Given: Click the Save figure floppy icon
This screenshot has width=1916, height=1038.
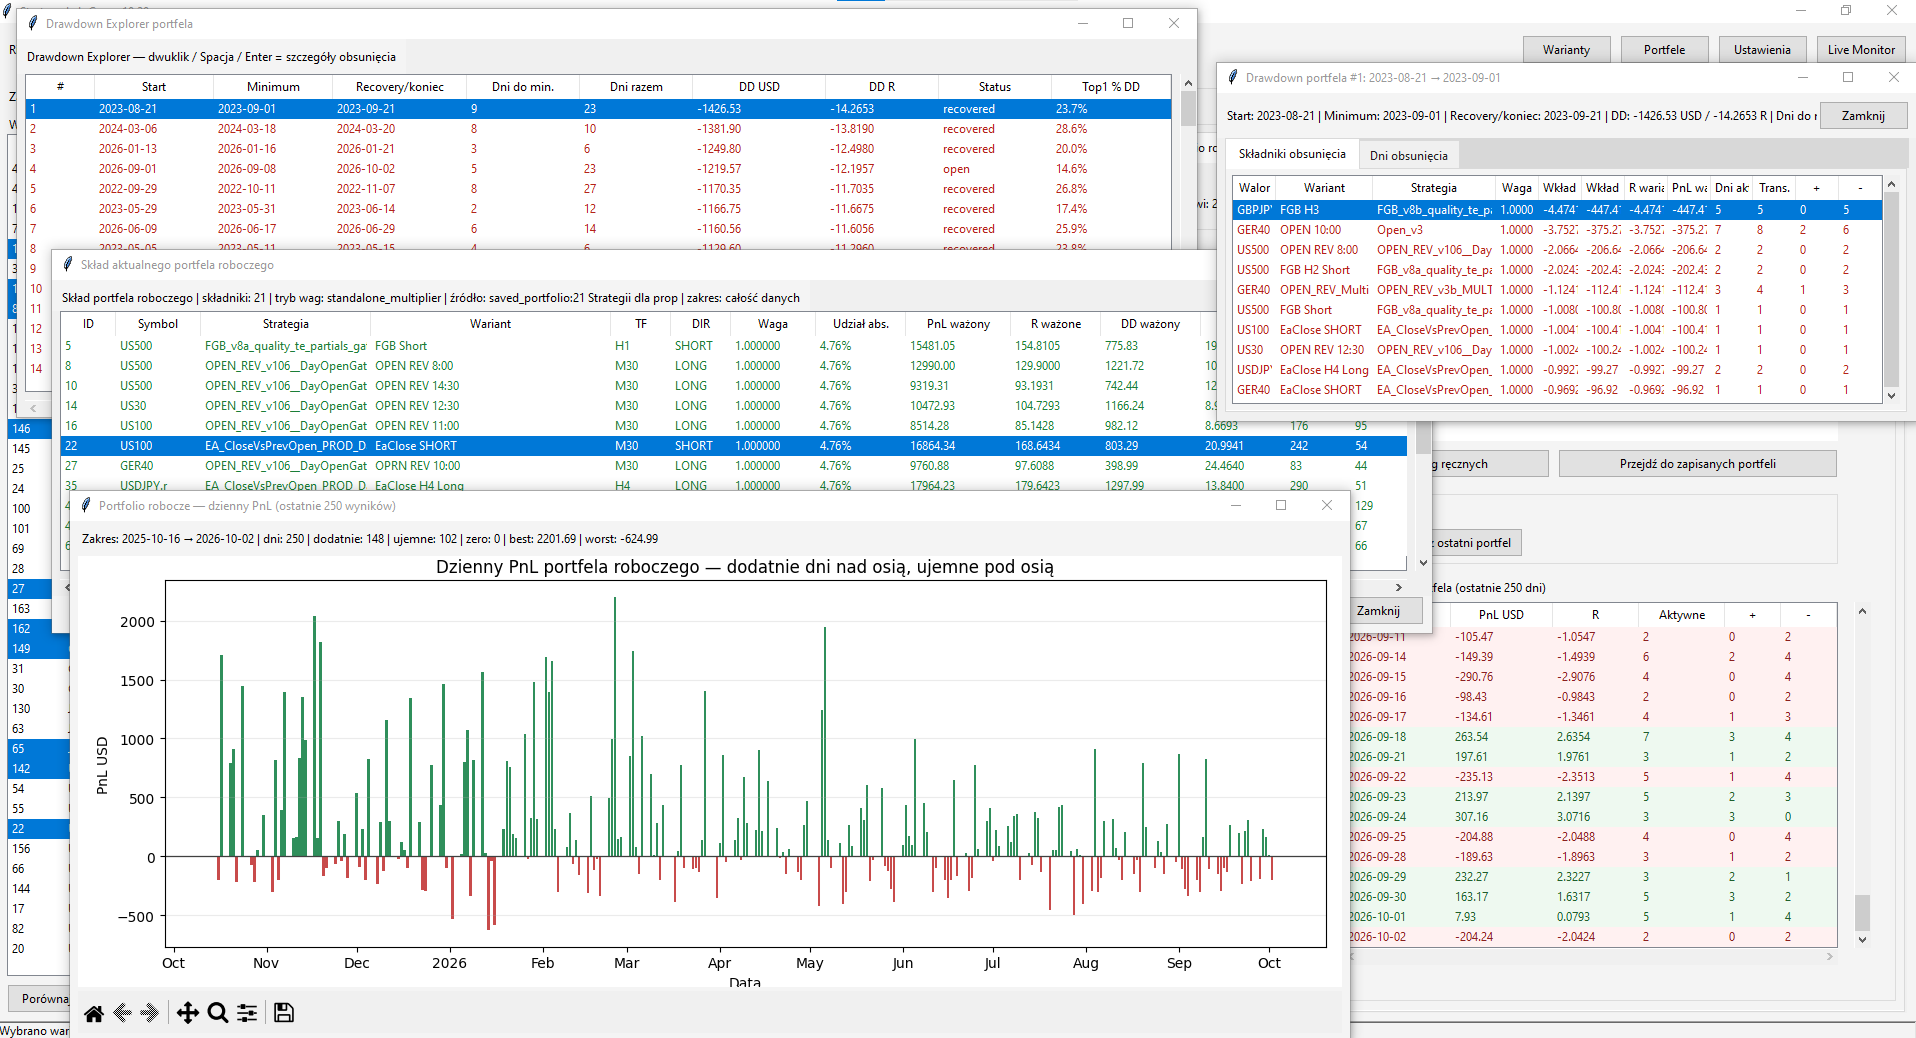Looking at the screenshot, I should [x=284, y=1013].
